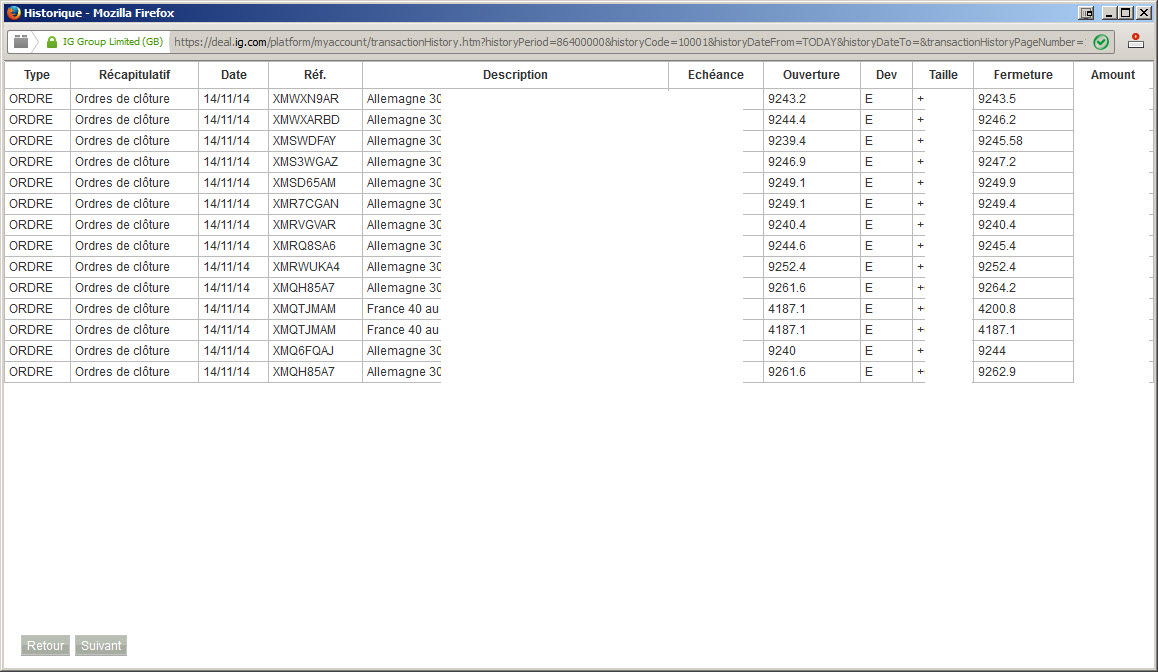The height and width of the screenshot is (672, 1158).
Task: Select reference XMRVGVAR
Action: click(x=304, y=224)
